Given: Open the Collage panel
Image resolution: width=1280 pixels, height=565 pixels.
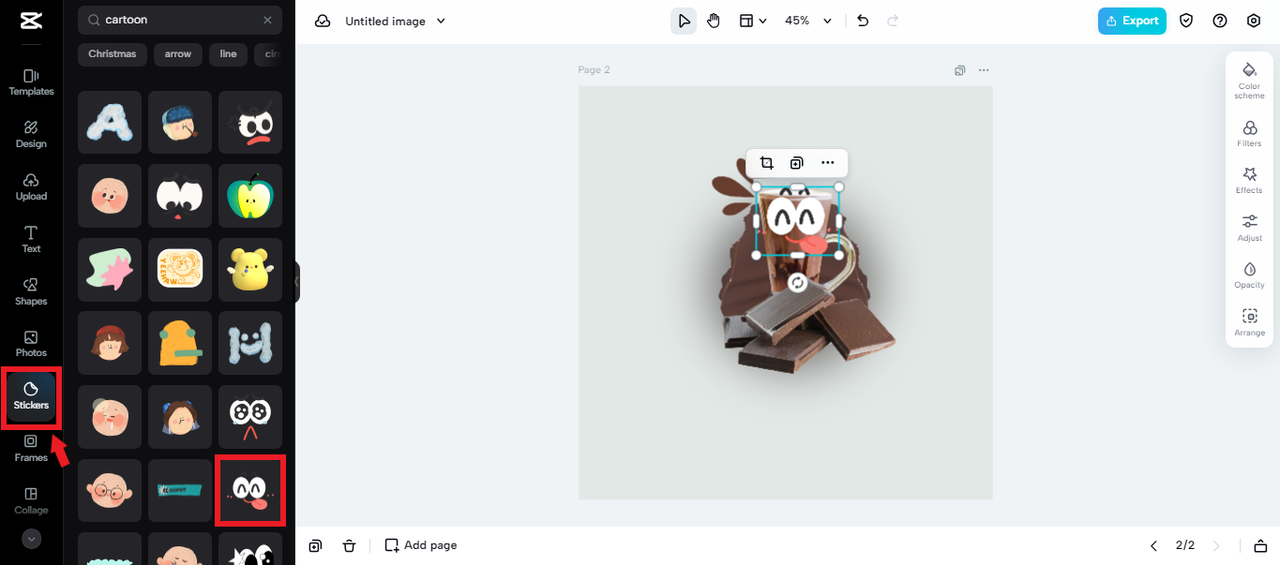Looking at the screenshot, I should click(31, 501).
